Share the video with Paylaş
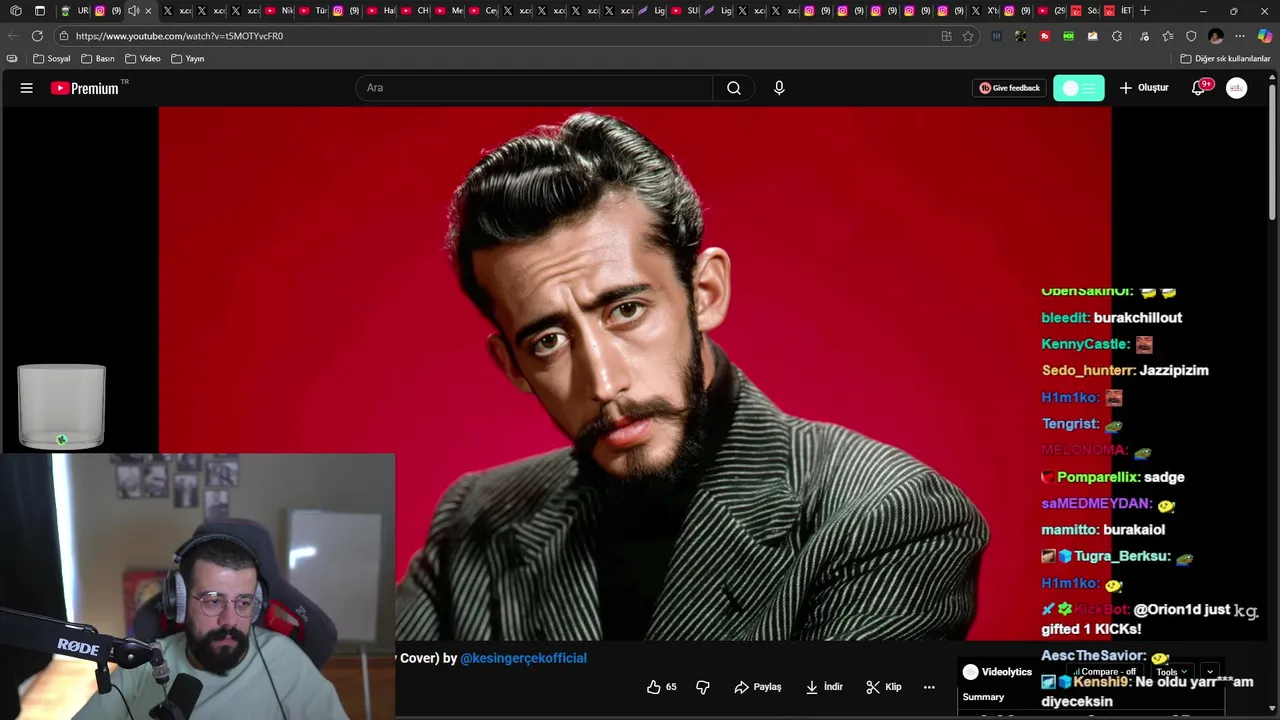Viewport: 1280px width, 720px height. coord(758,687)
